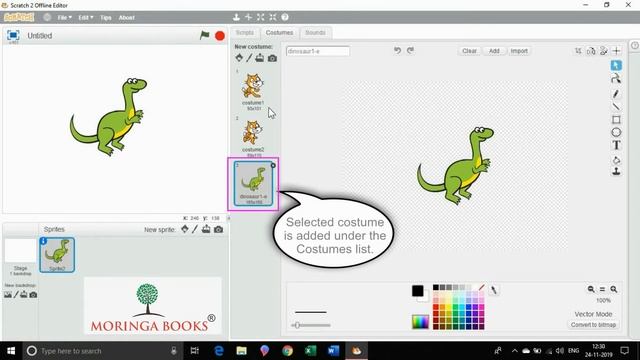Open Chrome from the taskbar
Image resolution: width=640 pixels, height=360 pixels.
tap(288, 351)
